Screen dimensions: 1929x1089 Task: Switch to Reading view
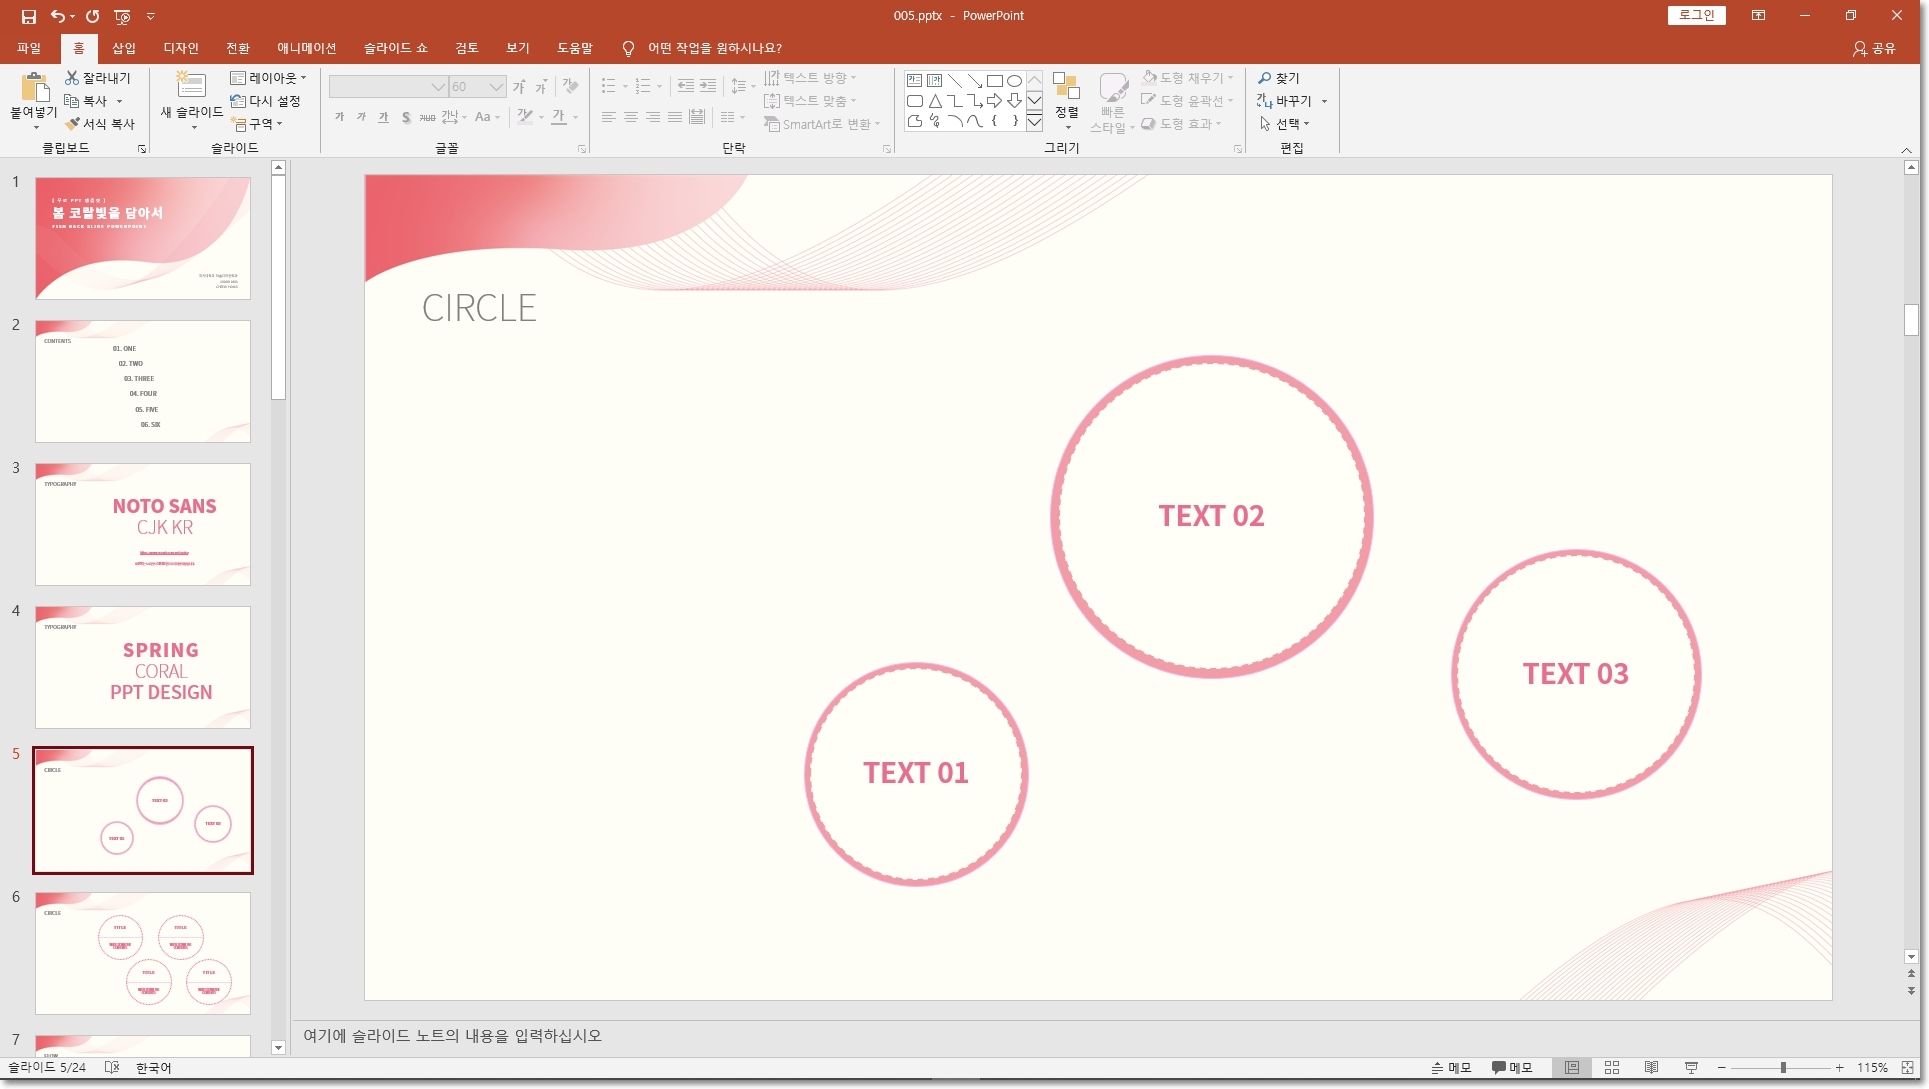click(x=1652, y=1068)
